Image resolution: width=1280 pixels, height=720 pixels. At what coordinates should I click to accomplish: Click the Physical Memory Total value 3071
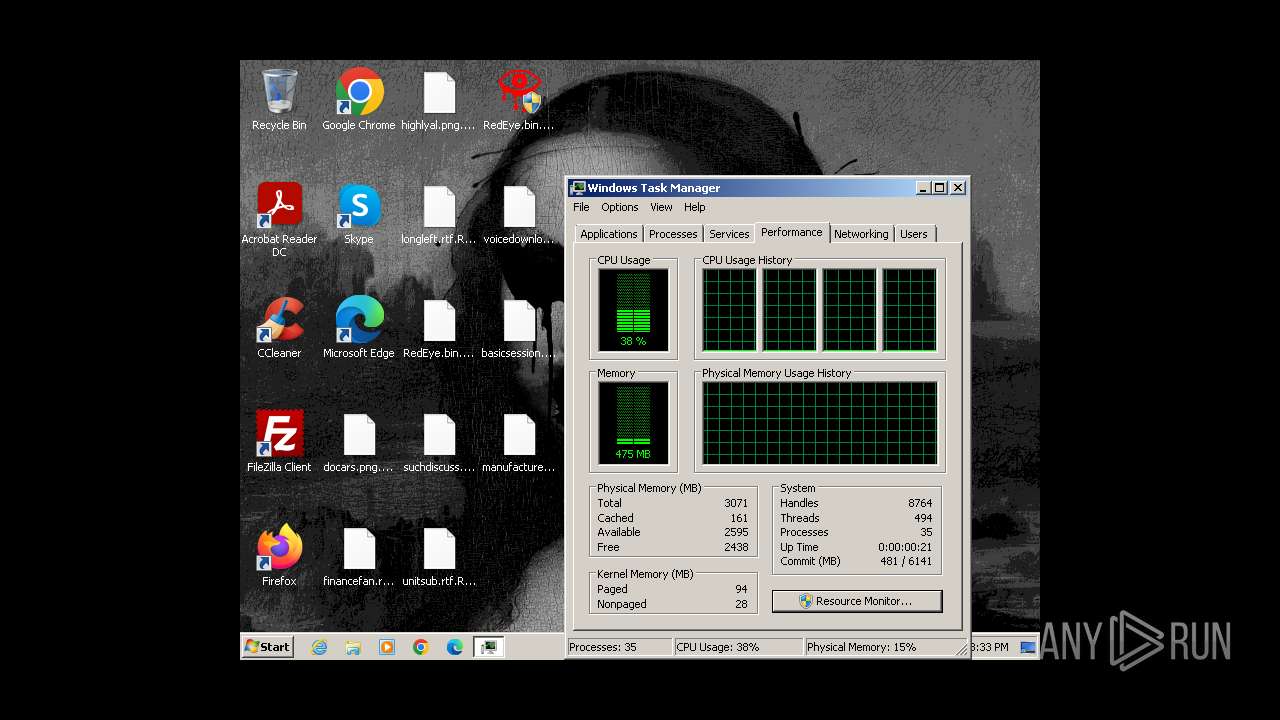pyautogui.click(x=736, y=503)
